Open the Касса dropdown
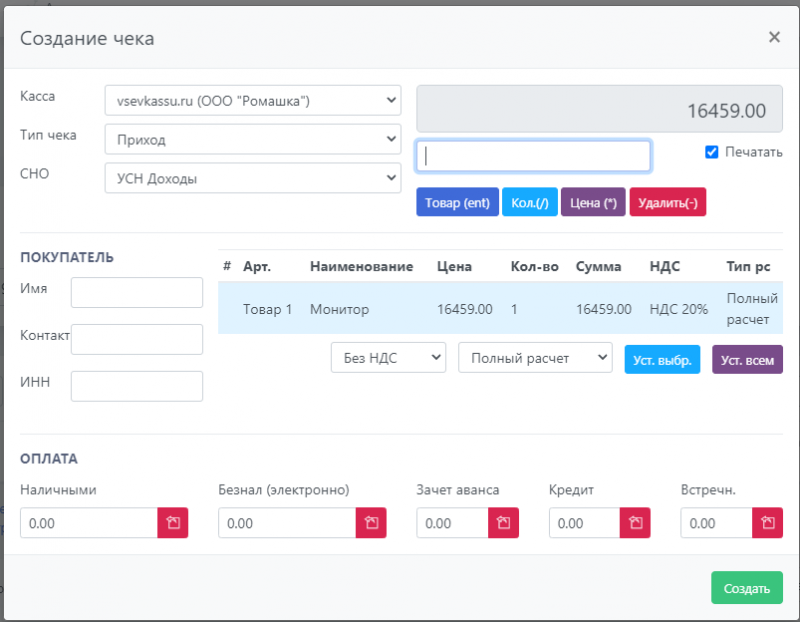Viewport: 800px width, 622px height. coord(252,100)
